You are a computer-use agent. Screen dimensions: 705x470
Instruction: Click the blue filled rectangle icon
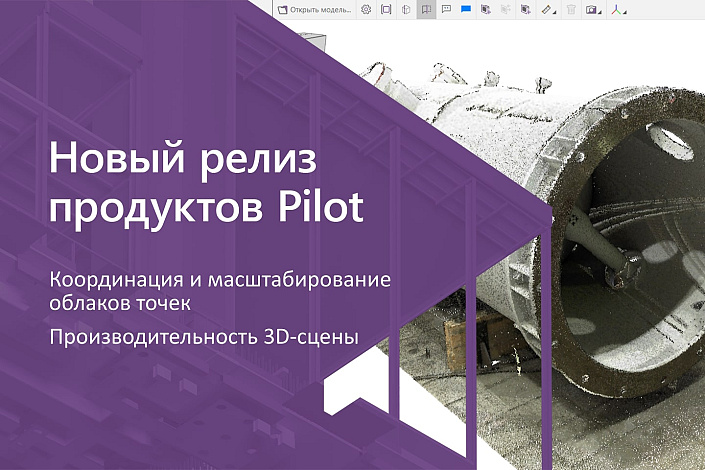point(466,10)
